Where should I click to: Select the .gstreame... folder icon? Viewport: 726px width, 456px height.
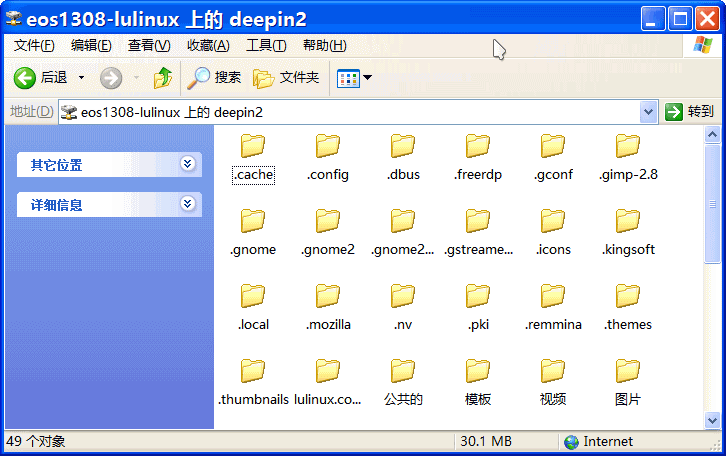coord(478,221)
